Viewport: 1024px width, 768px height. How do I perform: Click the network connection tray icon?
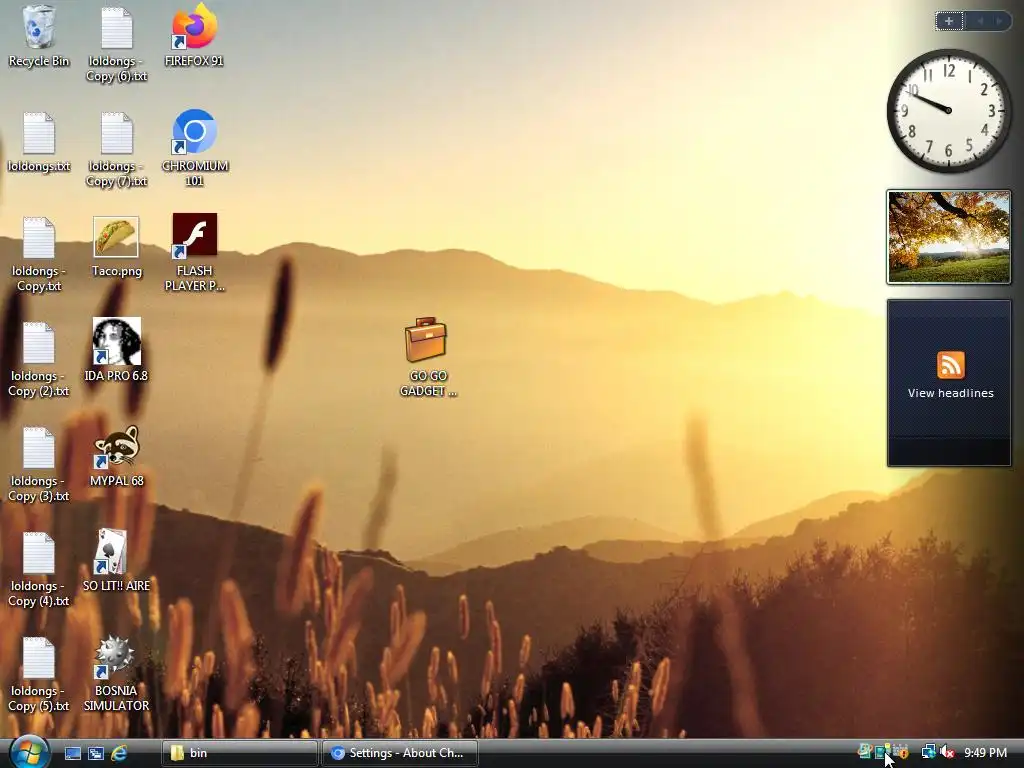coord(928,752)
